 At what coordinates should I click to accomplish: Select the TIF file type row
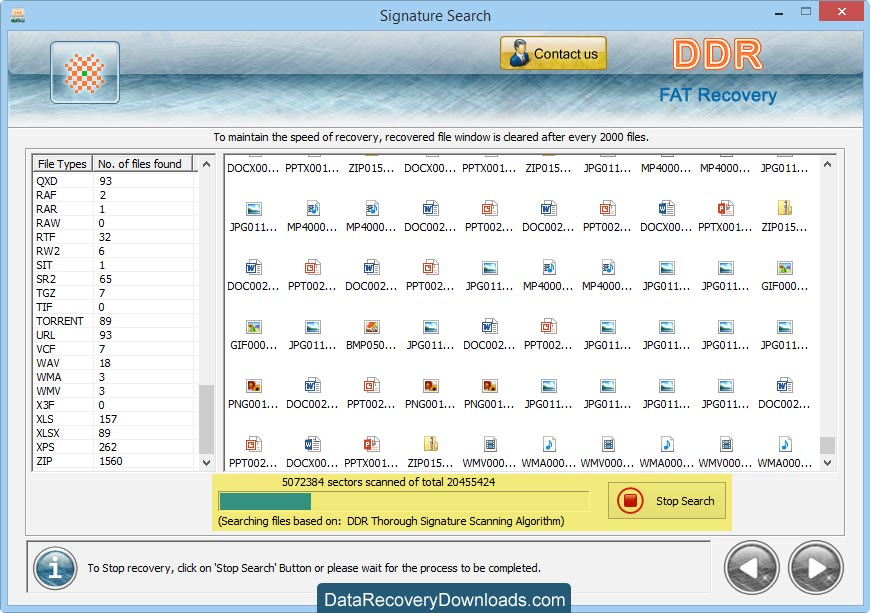[x=115, y=307]
